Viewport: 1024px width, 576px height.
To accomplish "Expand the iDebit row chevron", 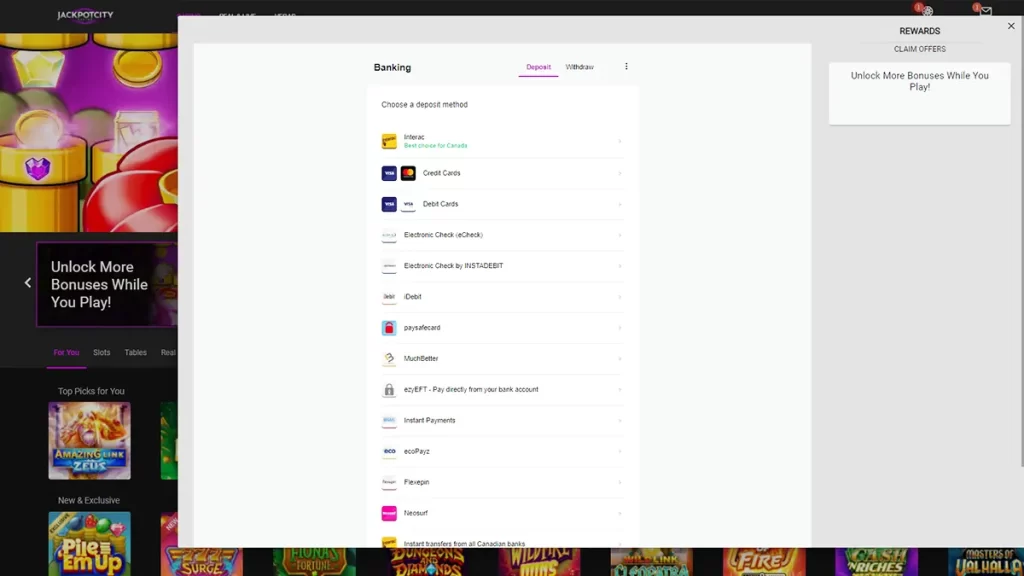I will coord(620,296).
